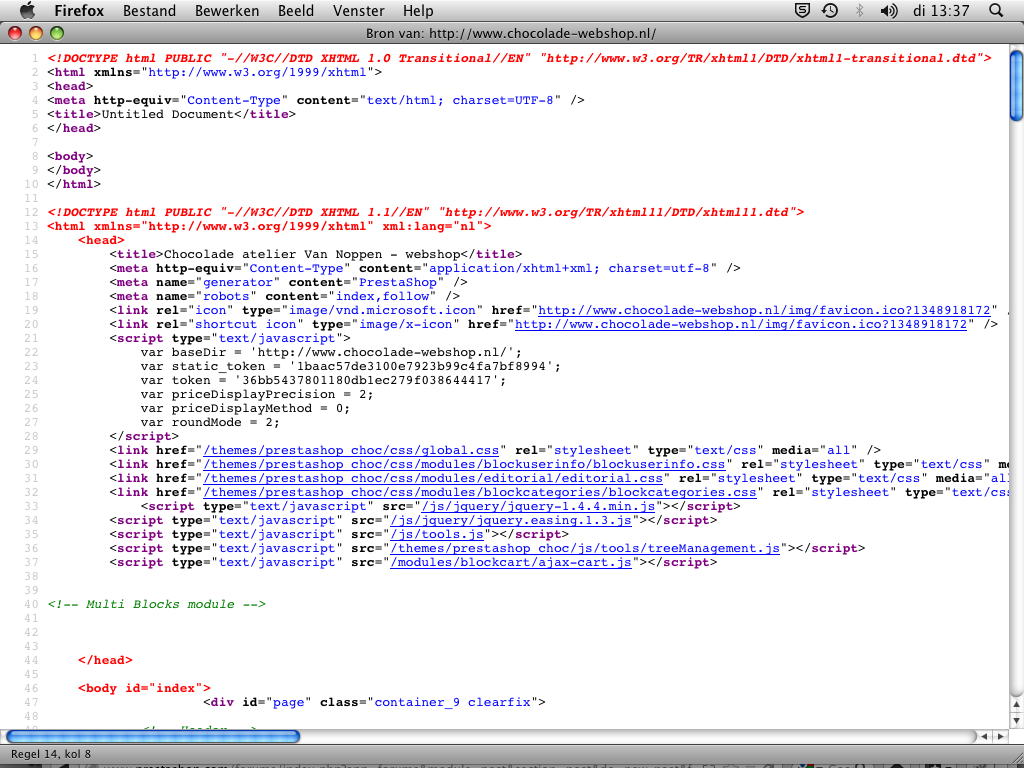Open first favicon.ico link on line 19
This screenshot has width=1024, height=768.
tap(763, 310)
